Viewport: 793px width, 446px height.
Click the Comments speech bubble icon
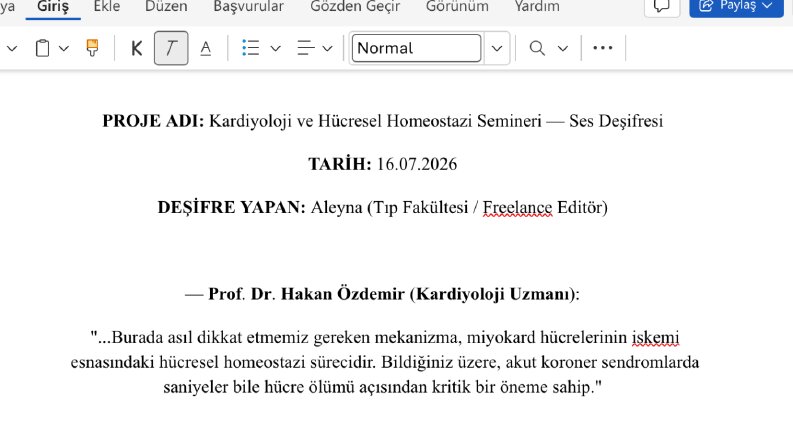[x=662, y=6]
